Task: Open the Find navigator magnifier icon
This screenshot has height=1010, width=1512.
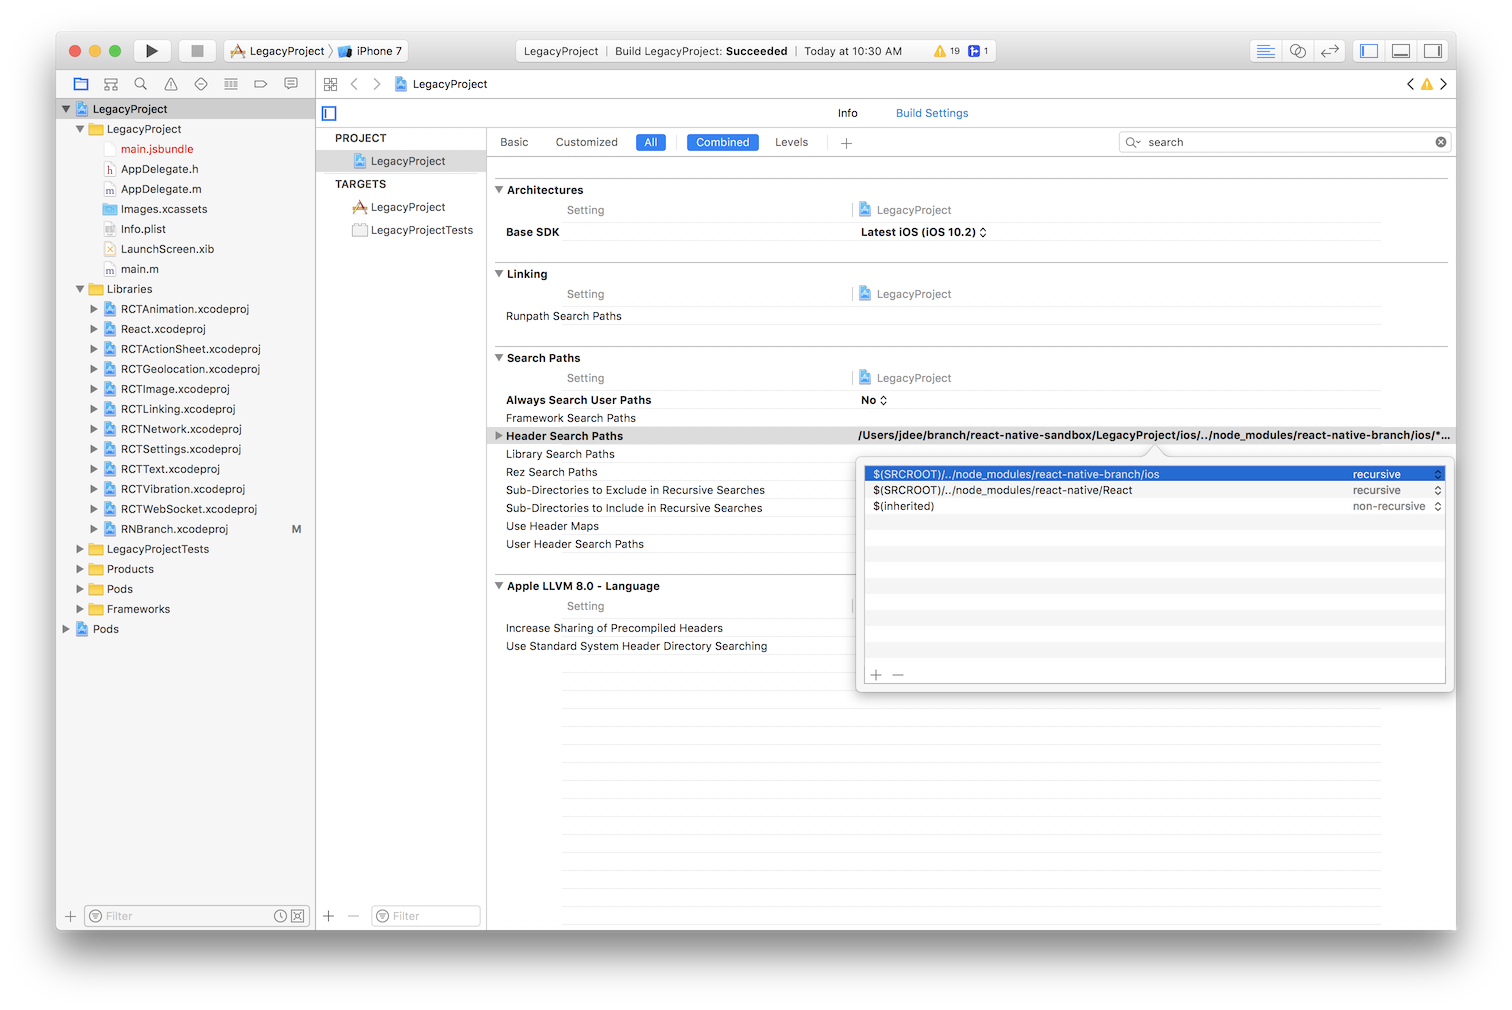Action: (141, 84)
